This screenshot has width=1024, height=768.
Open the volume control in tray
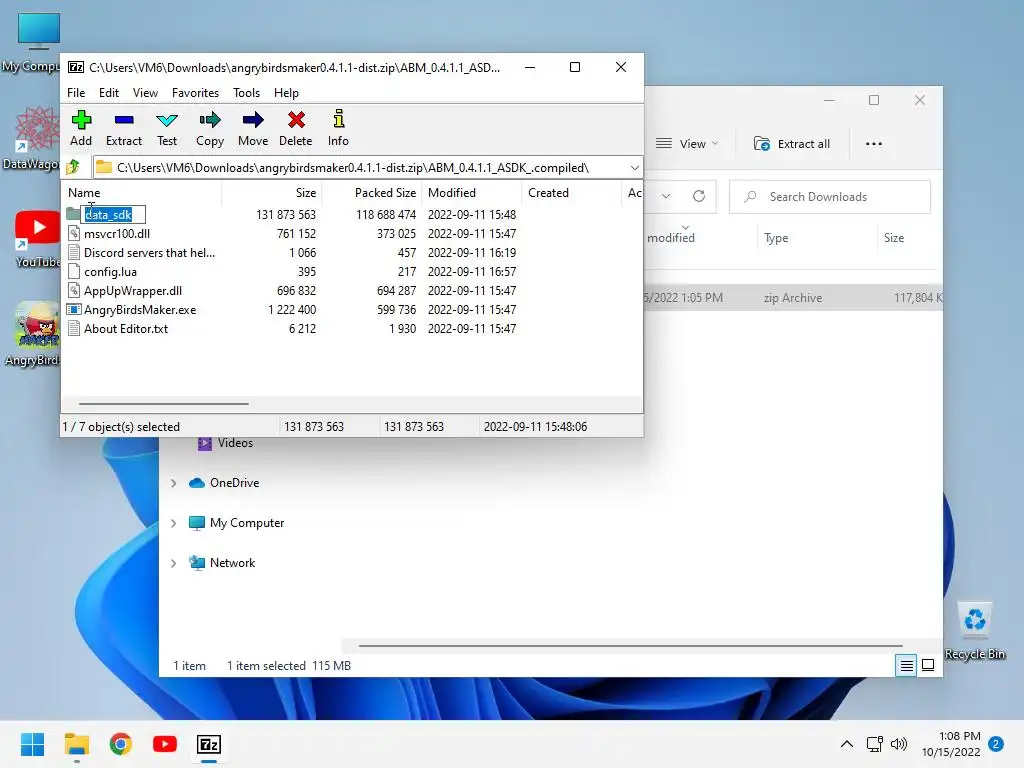coord(899,744)
